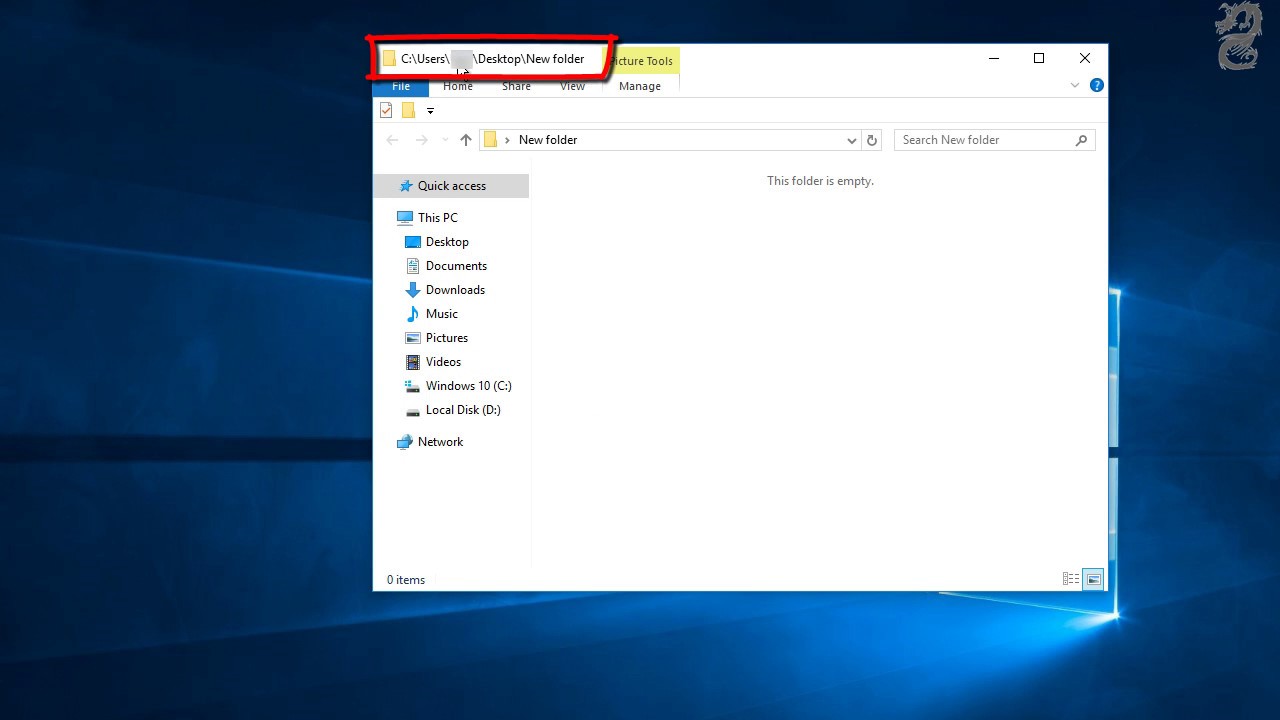Click the chevron before New folder in the address bar
Screen dimensions: 1280x720
[x=508, y=140]
